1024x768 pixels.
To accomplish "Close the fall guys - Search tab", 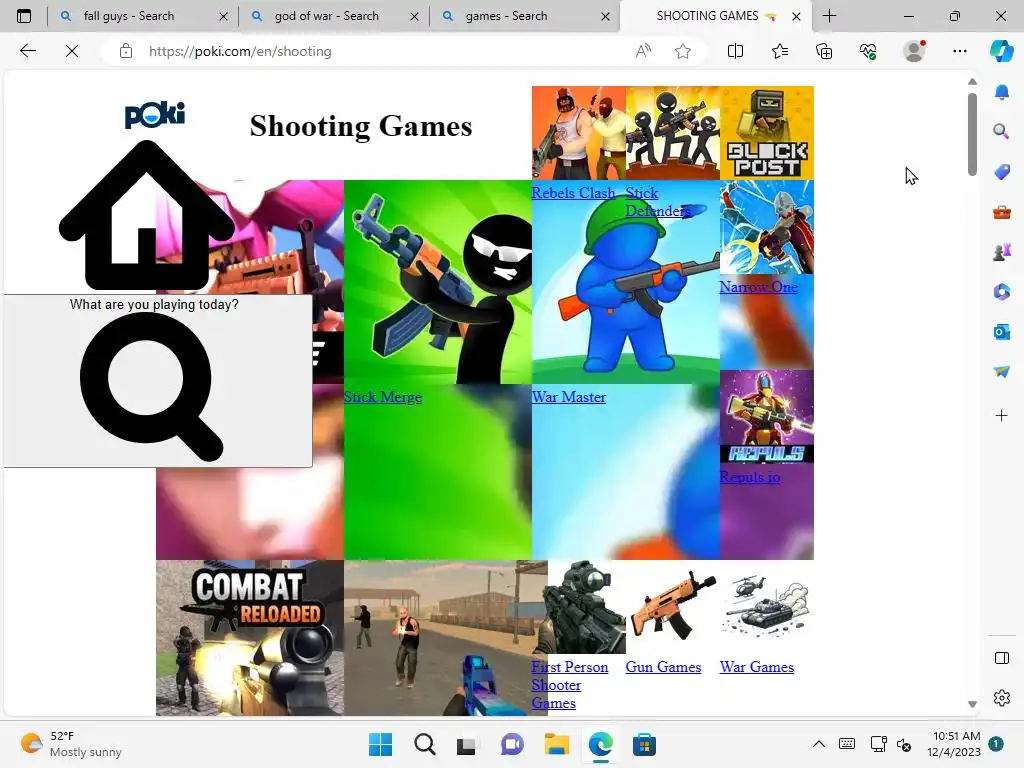I will point(223,16).
